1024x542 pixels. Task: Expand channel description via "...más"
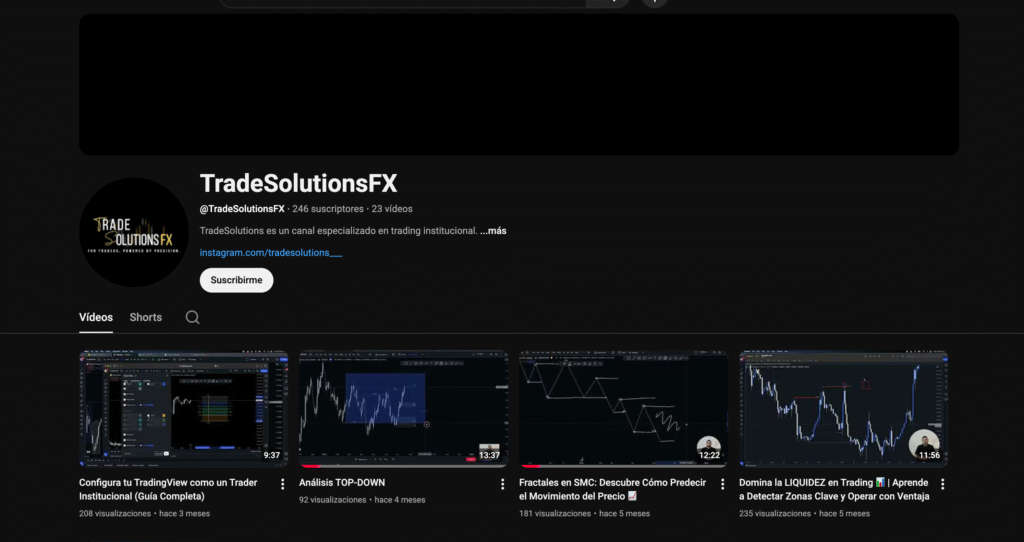coord(493,231)
